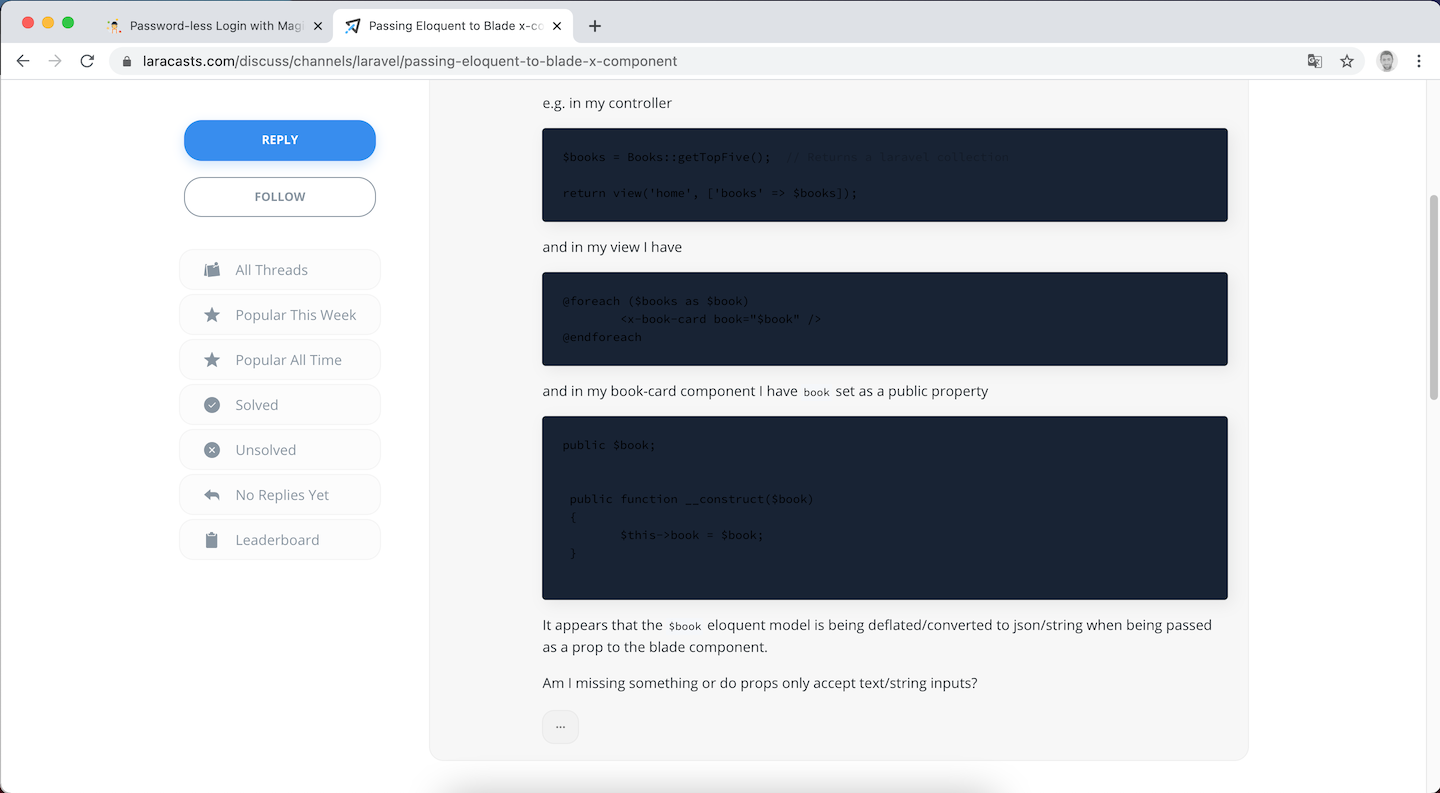Screen dimensions: 1440x793
Task: Filter by Unsolved threads
Action: 280,450
